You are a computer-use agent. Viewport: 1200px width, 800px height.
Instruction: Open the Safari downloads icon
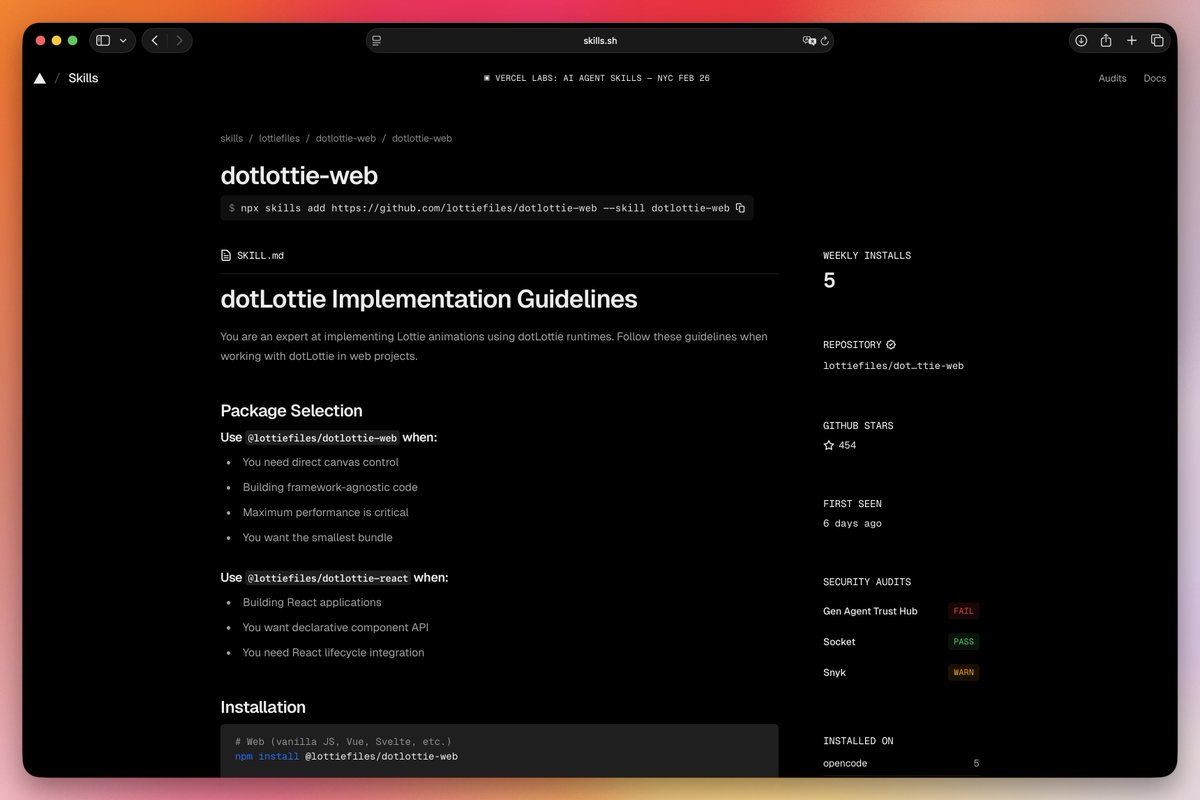(x=1081, y=41)
